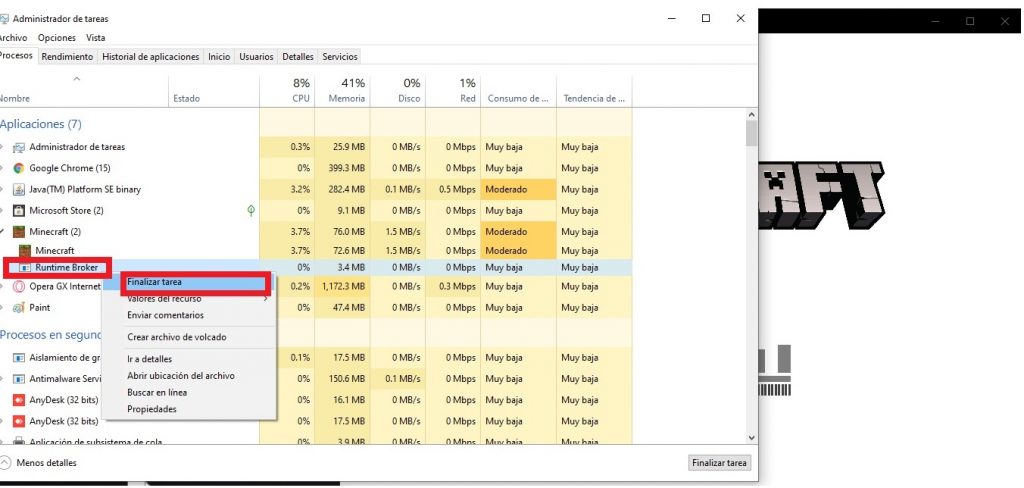Collapse the column sort arrow above Nombre
The image size is (1024, 488).
coord(76,79)
